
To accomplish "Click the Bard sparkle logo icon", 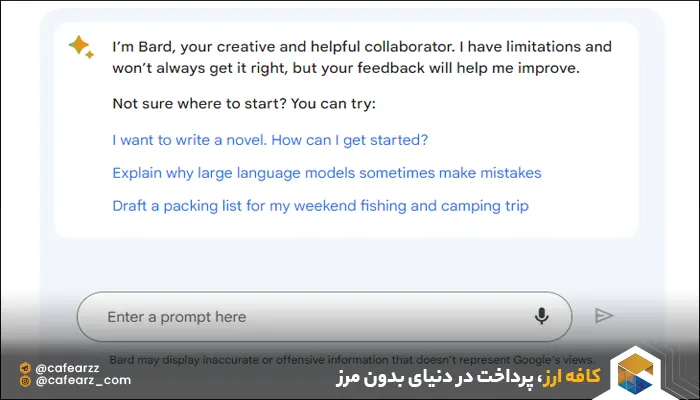I will (x=80, y=47).
